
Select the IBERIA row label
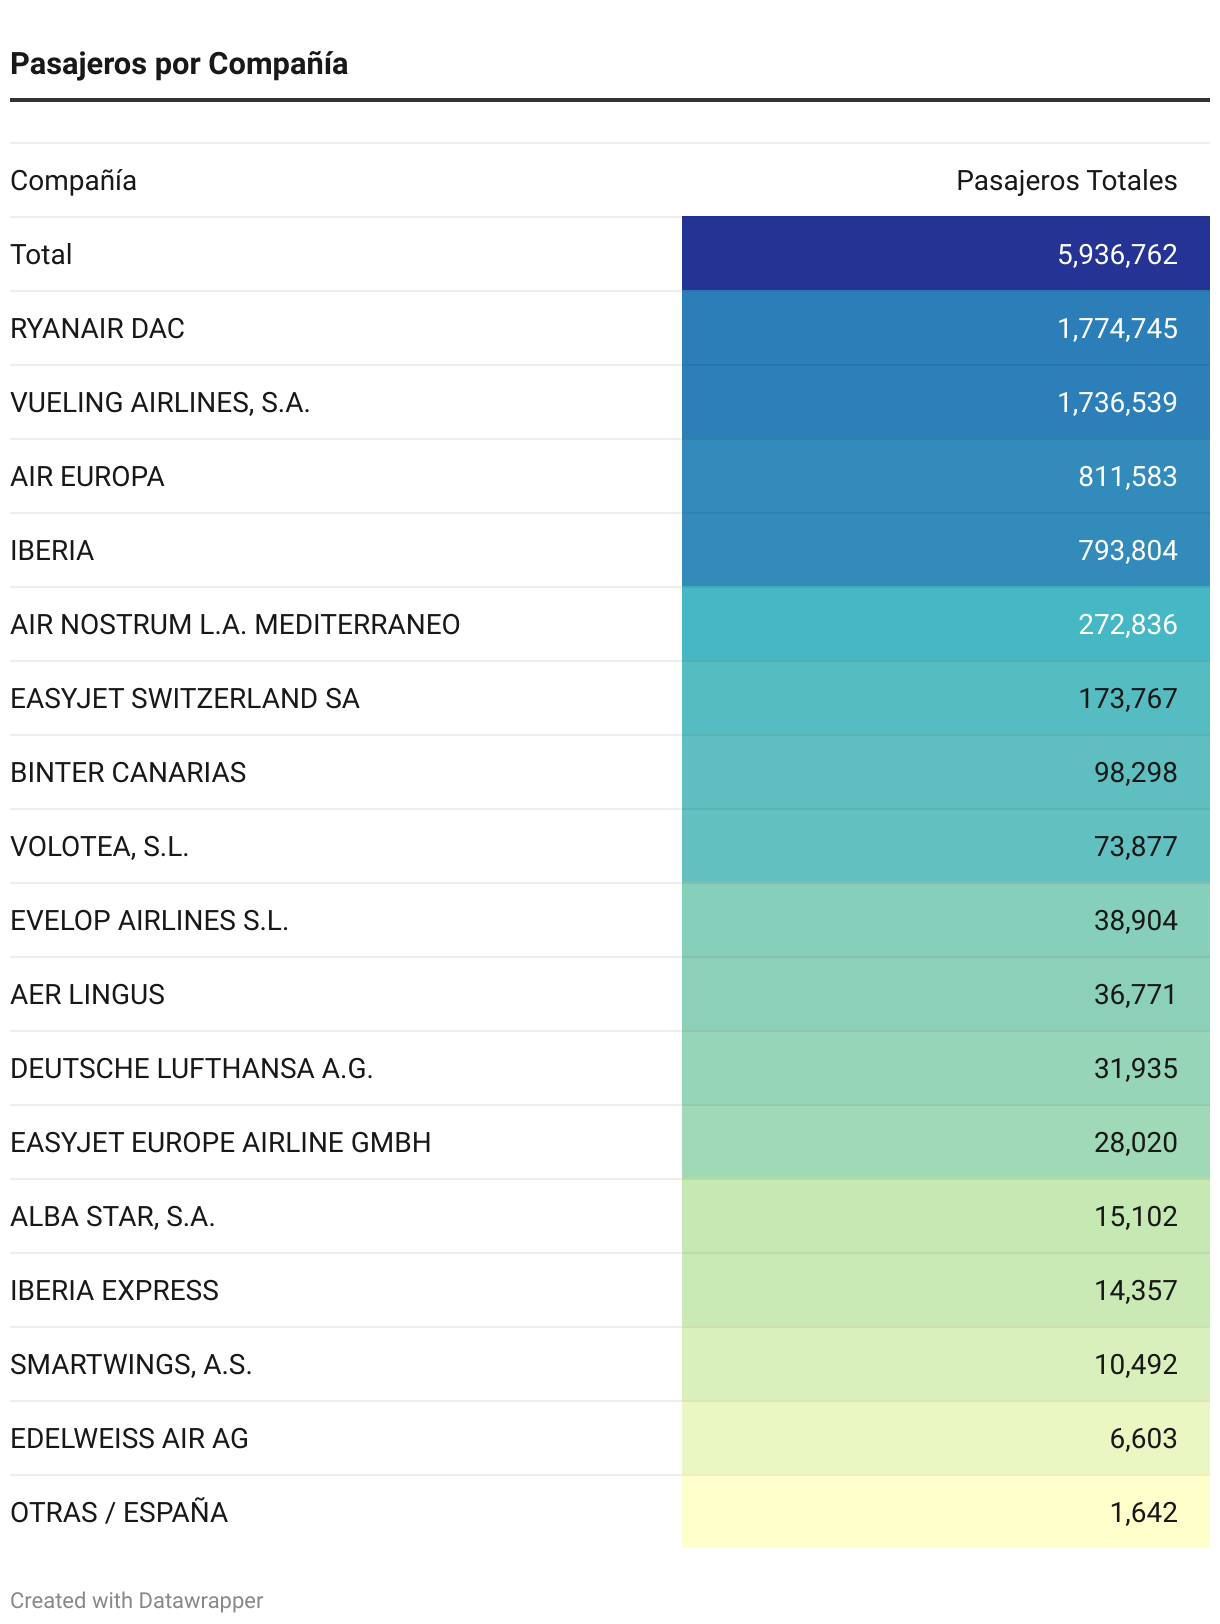pyautogui.click(x=52, y=551)
